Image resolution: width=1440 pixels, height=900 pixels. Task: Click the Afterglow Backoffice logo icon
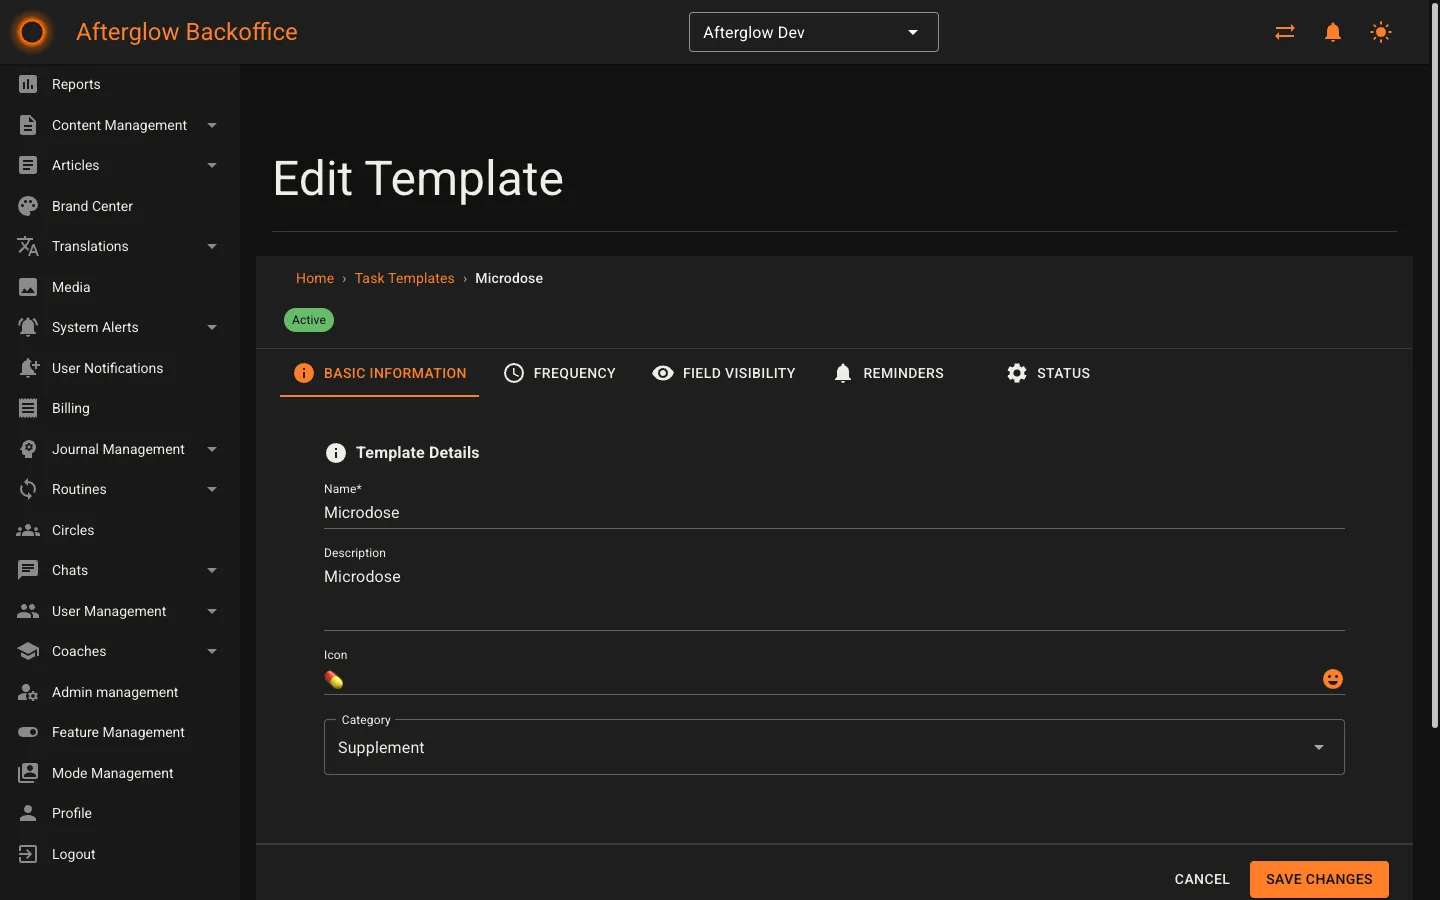point(31,31)
